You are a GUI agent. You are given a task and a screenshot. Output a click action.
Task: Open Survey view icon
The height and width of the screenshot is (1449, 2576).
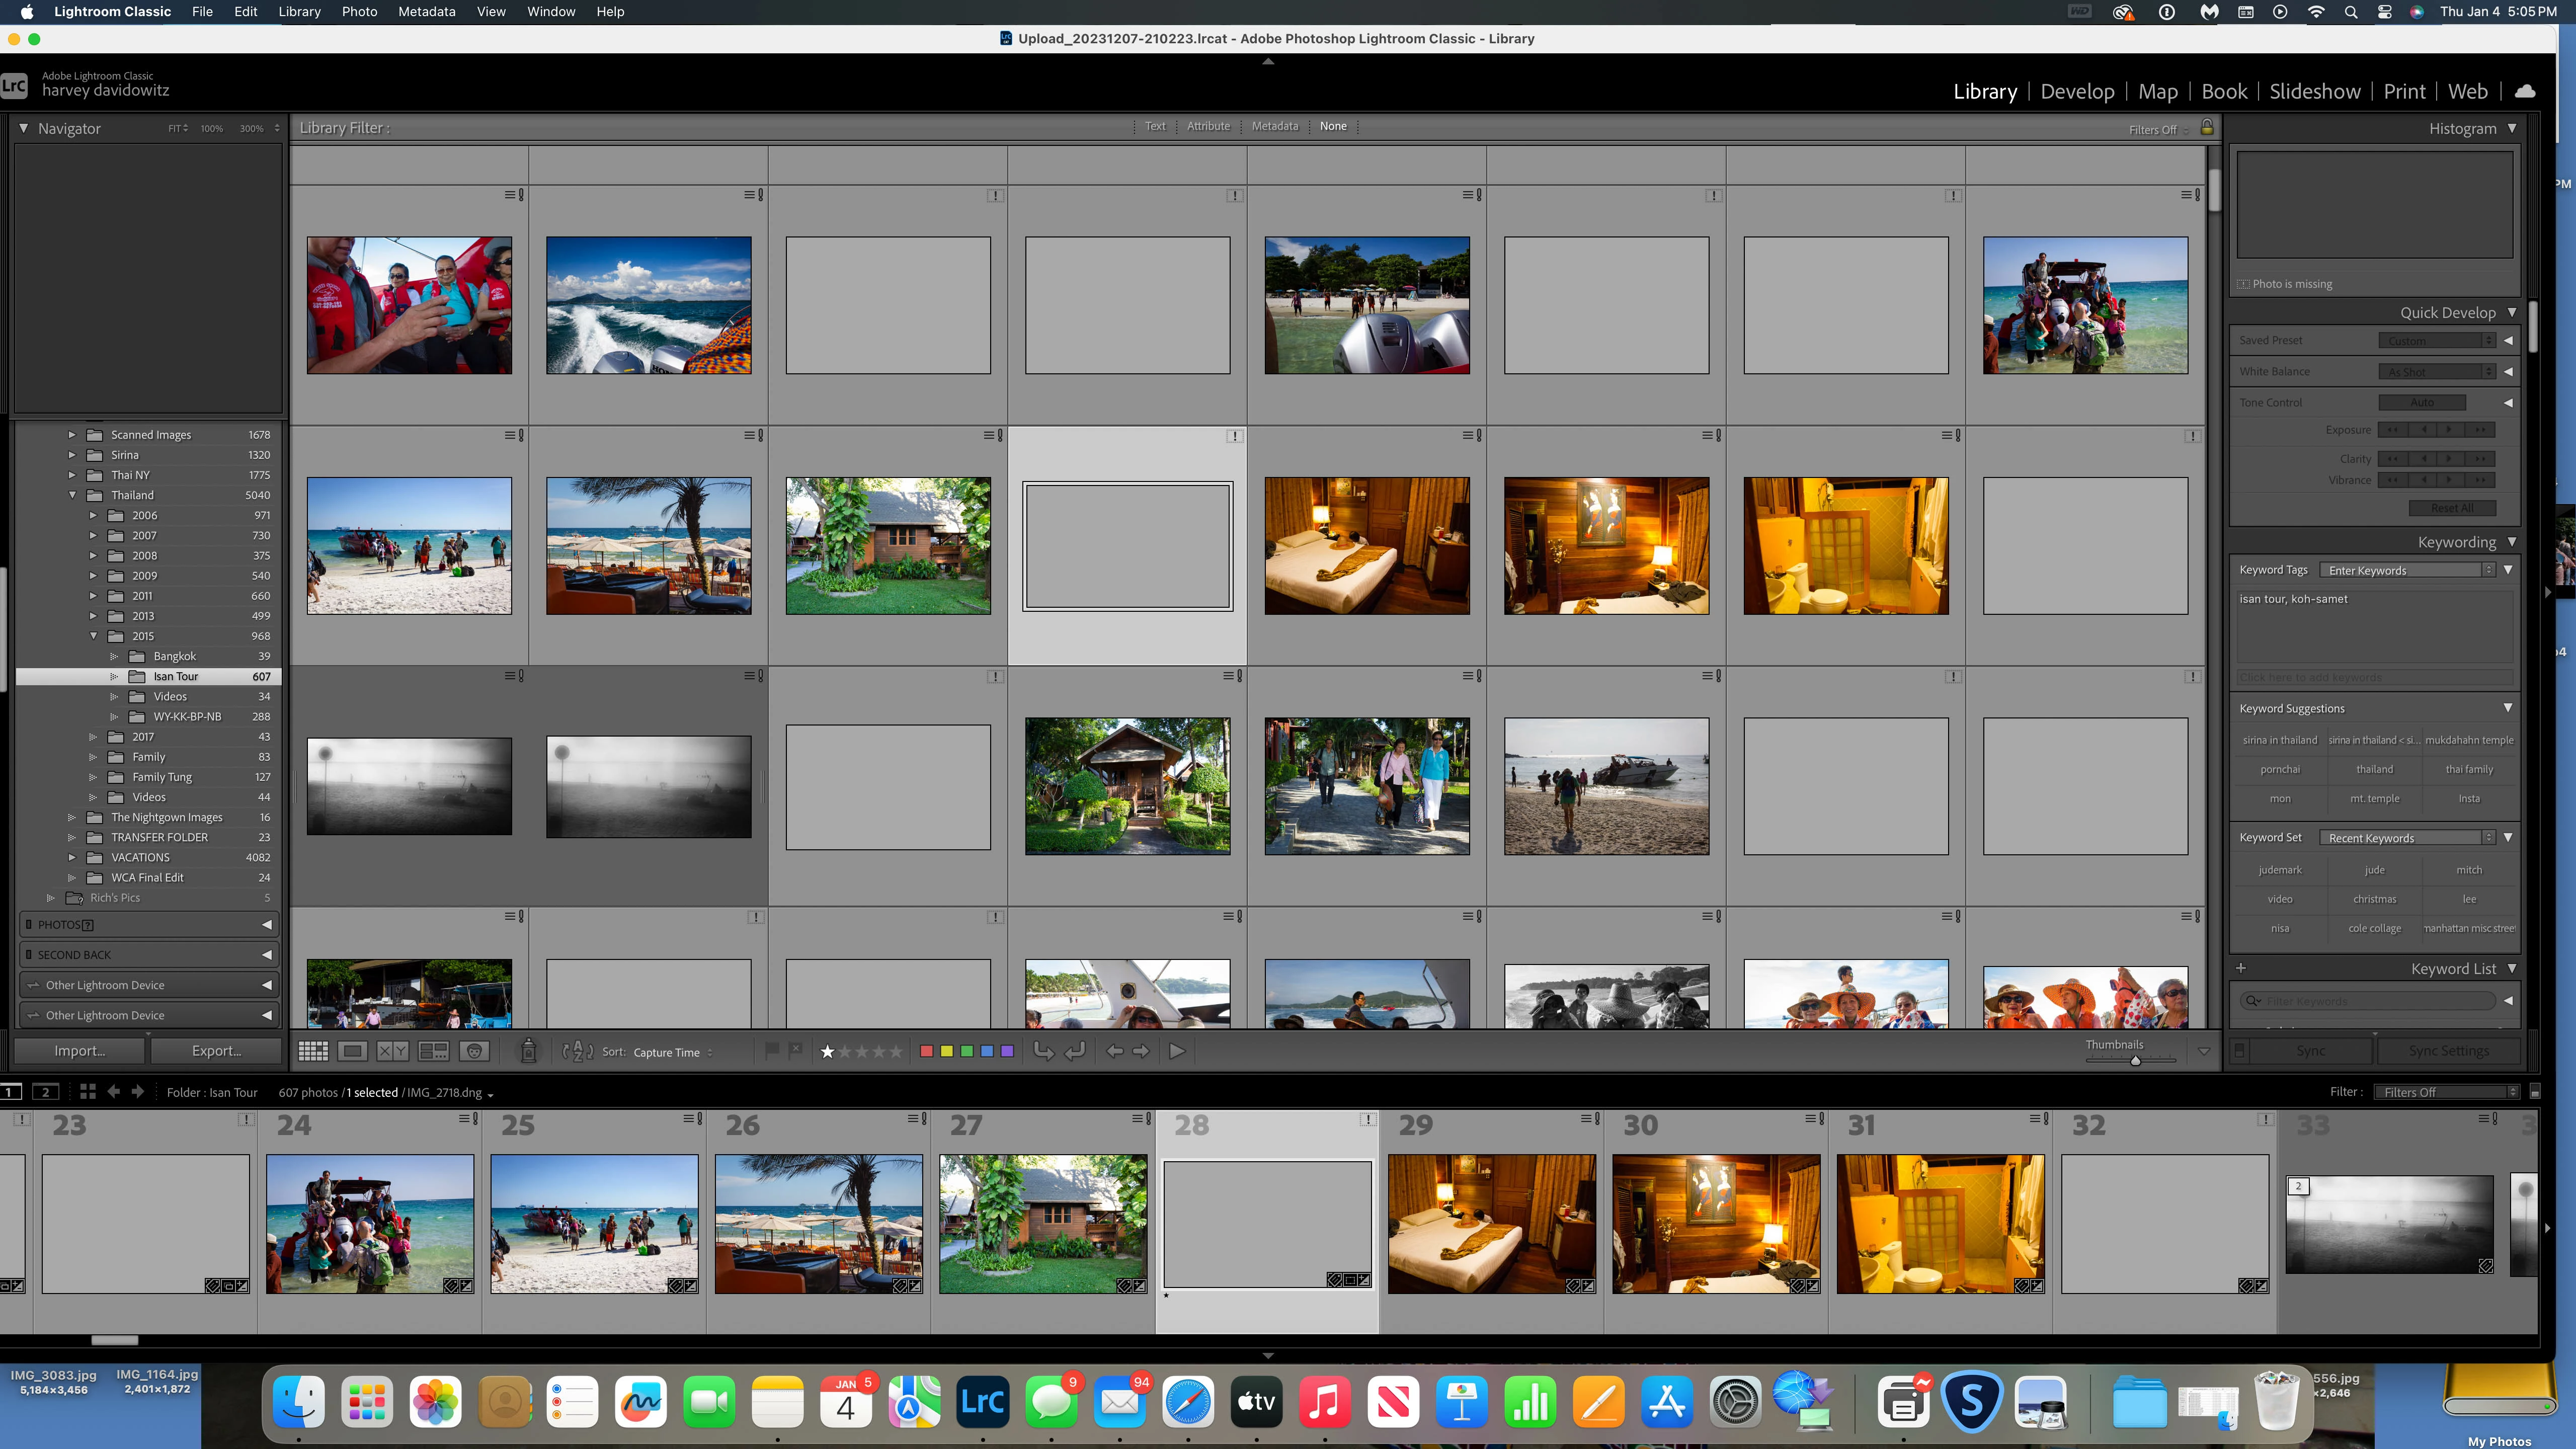(433, 1051)
